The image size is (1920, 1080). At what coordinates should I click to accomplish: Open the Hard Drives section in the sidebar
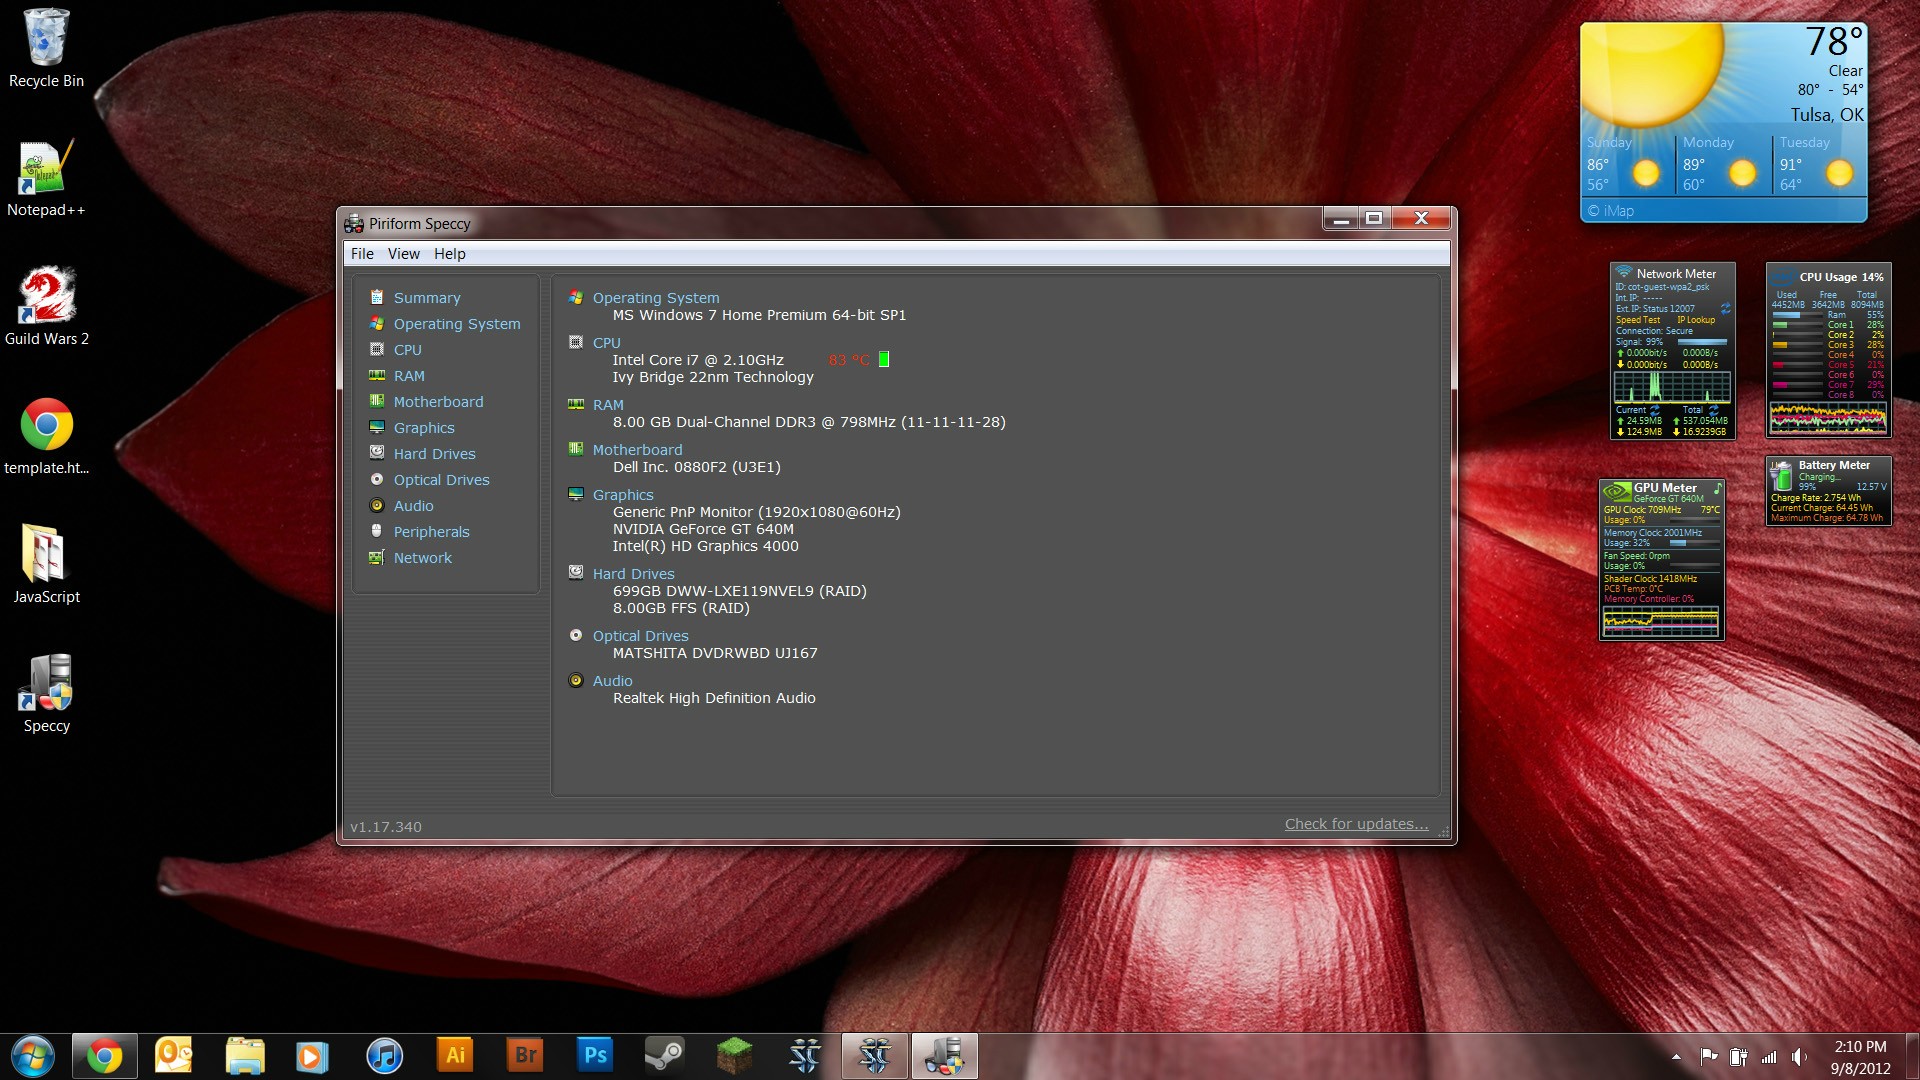pyautogui.click(x=434, y=454)
